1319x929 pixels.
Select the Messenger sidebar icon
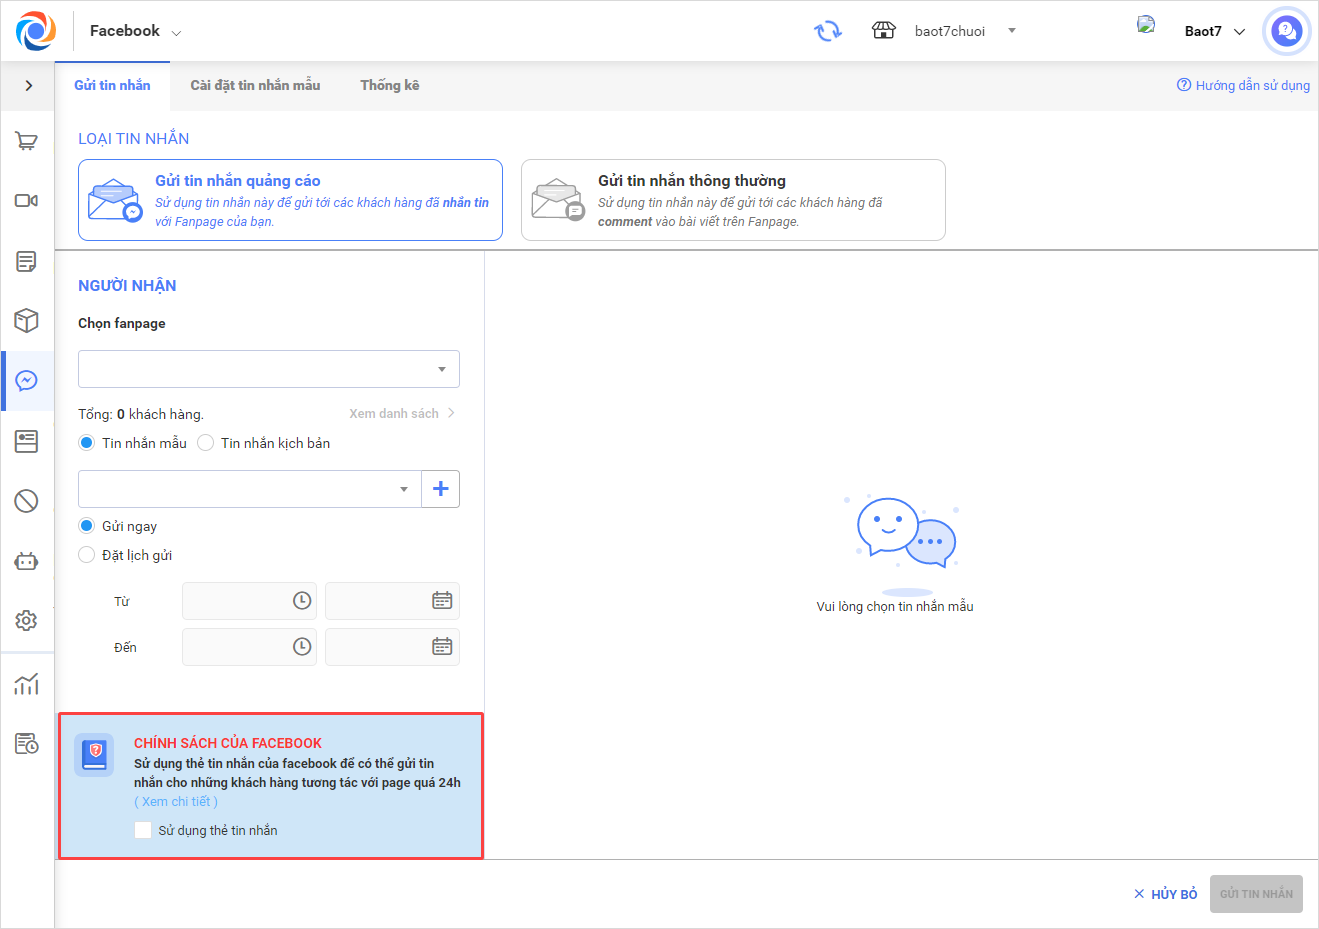[x=27, y=381]
